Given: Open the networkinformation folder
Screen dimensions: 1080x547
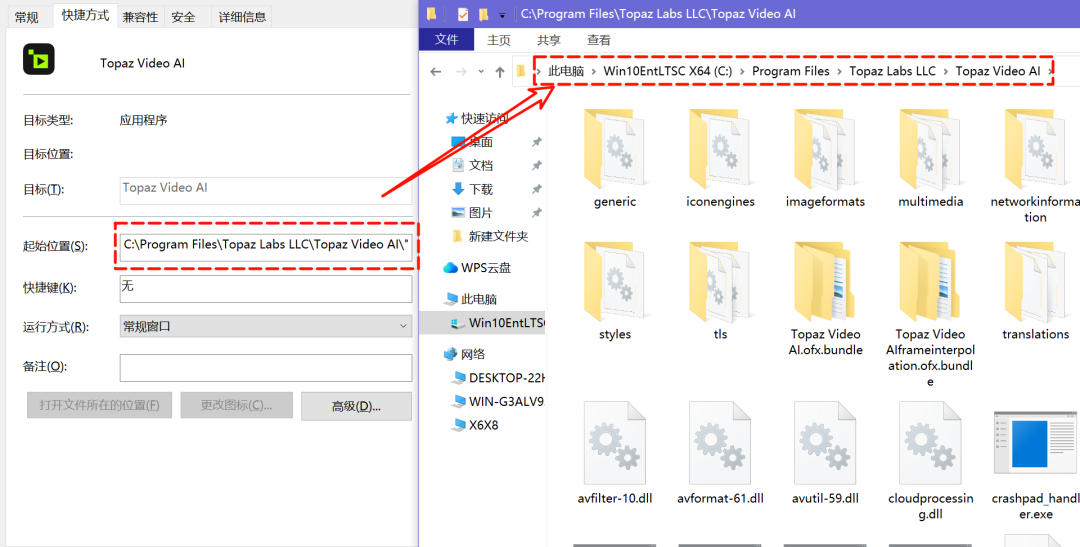Looking at the screenshot, I should coord(1035,167).
